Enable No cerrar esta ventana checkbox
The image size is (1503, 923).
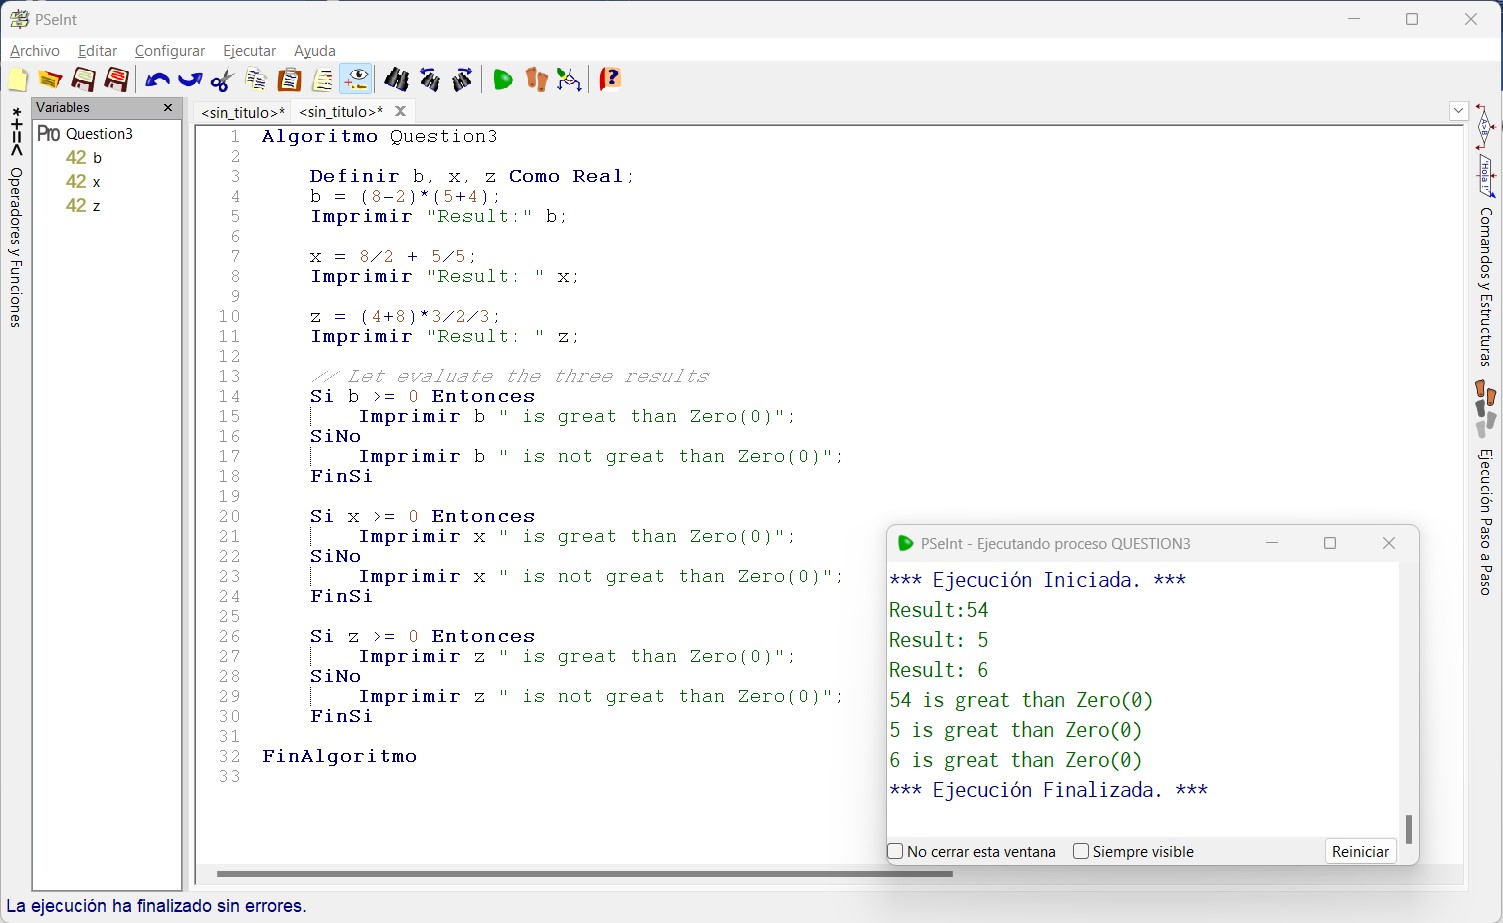pos(896,852)
